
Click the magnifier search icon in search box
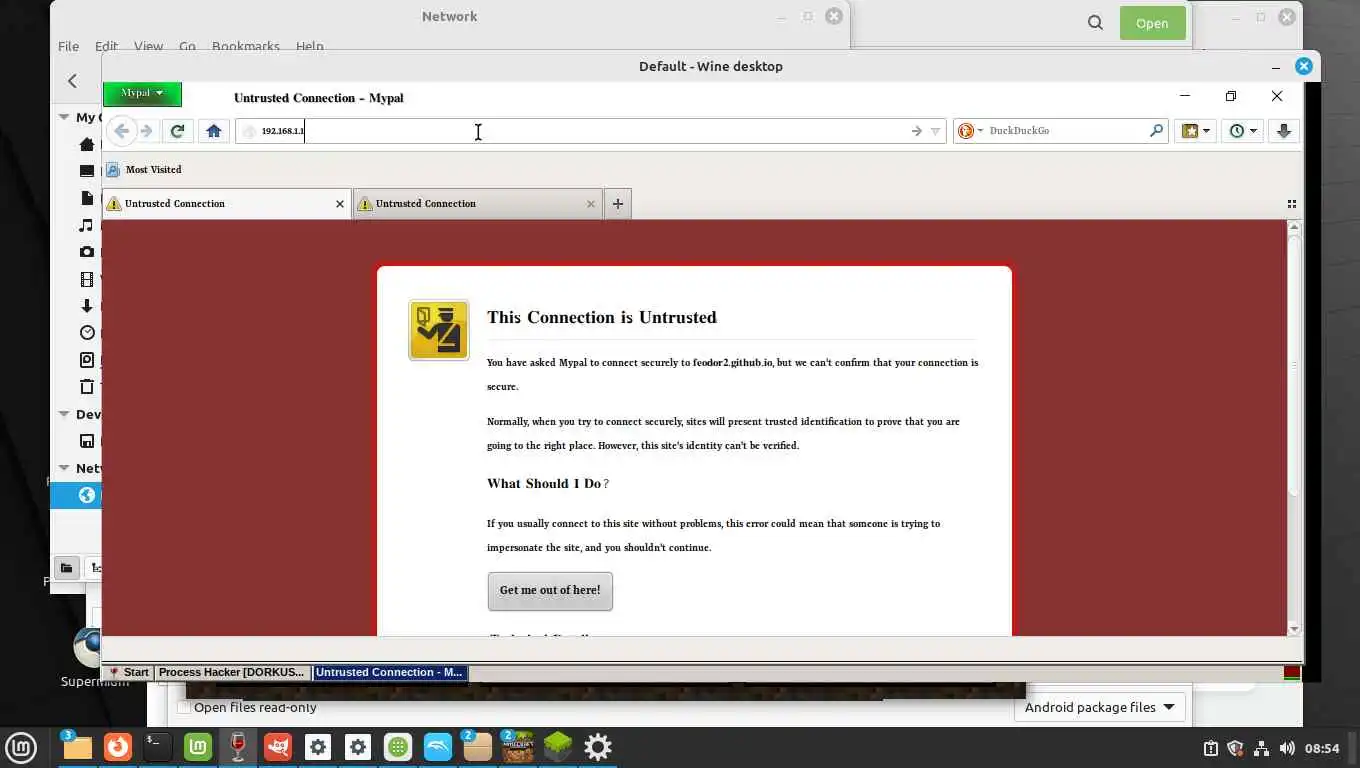click(1156, 130)
